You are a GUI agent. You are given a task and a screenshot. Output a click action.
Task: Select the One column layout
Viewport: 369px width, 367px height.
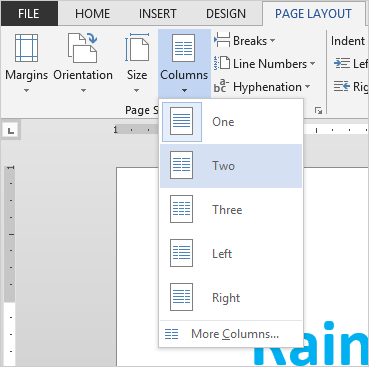click(x=231, y=122)
